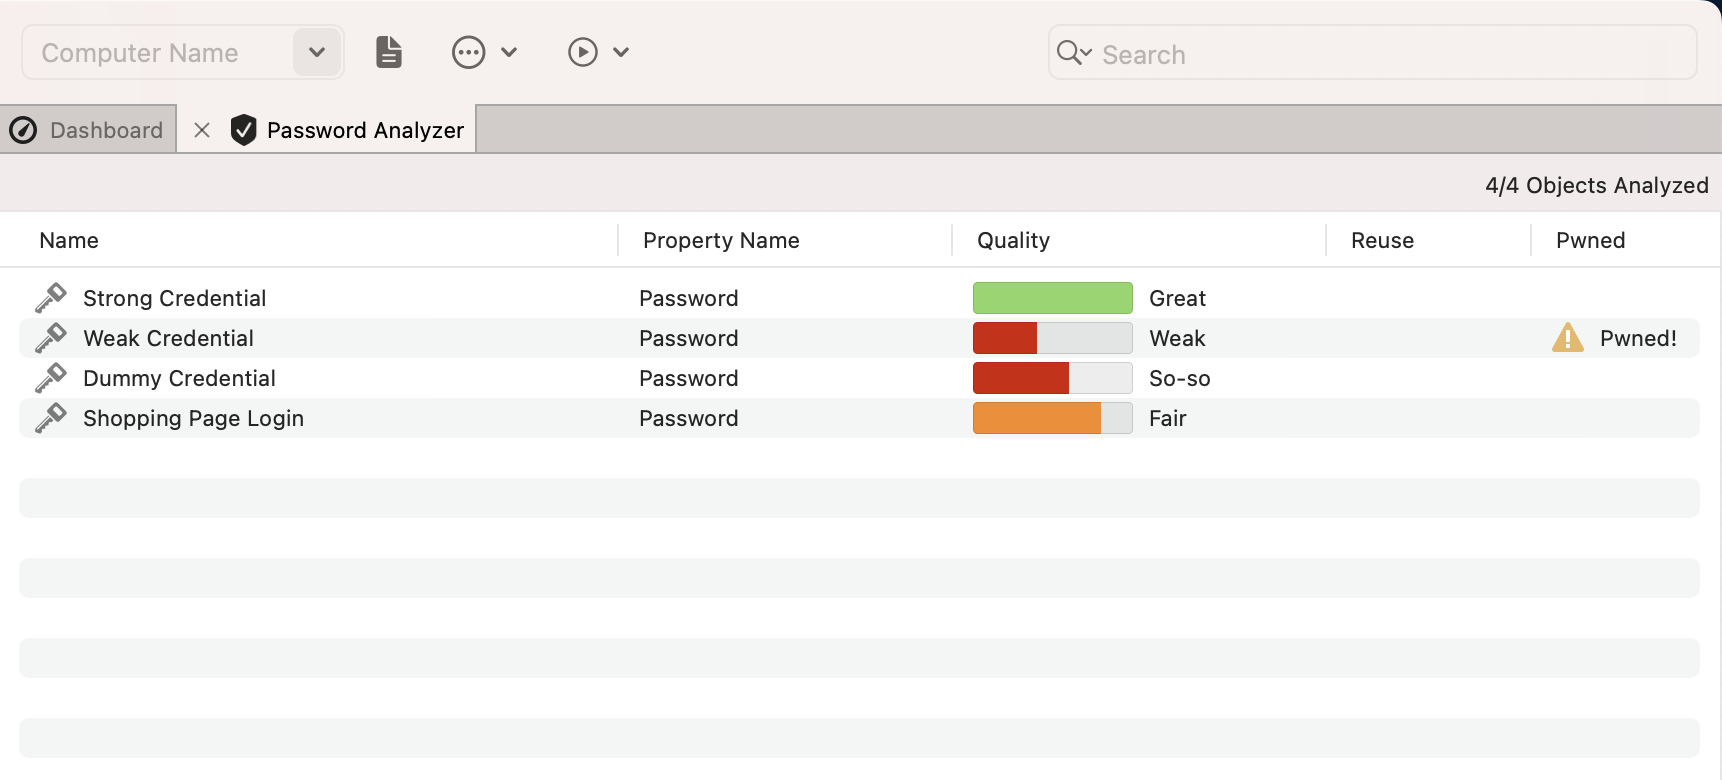Sort by the Quality column header
Screen dimensions: 1722x780
[1013, 240]
